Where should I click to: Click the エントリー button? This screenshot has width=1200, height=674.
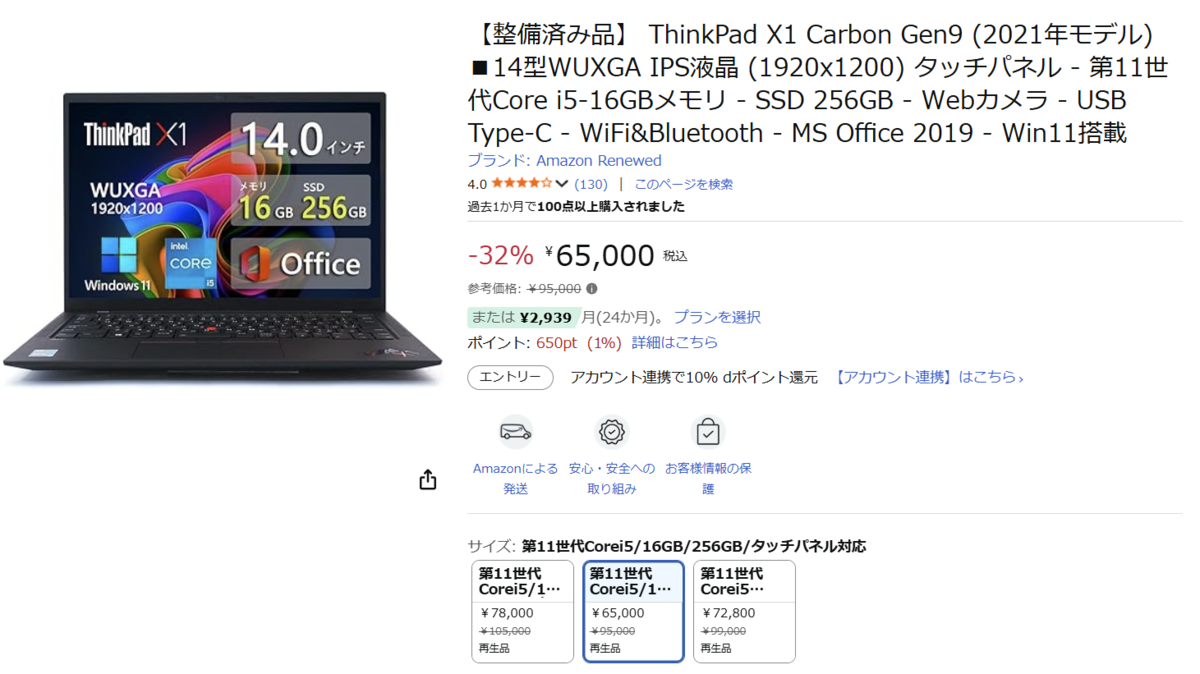coord(510,377)
